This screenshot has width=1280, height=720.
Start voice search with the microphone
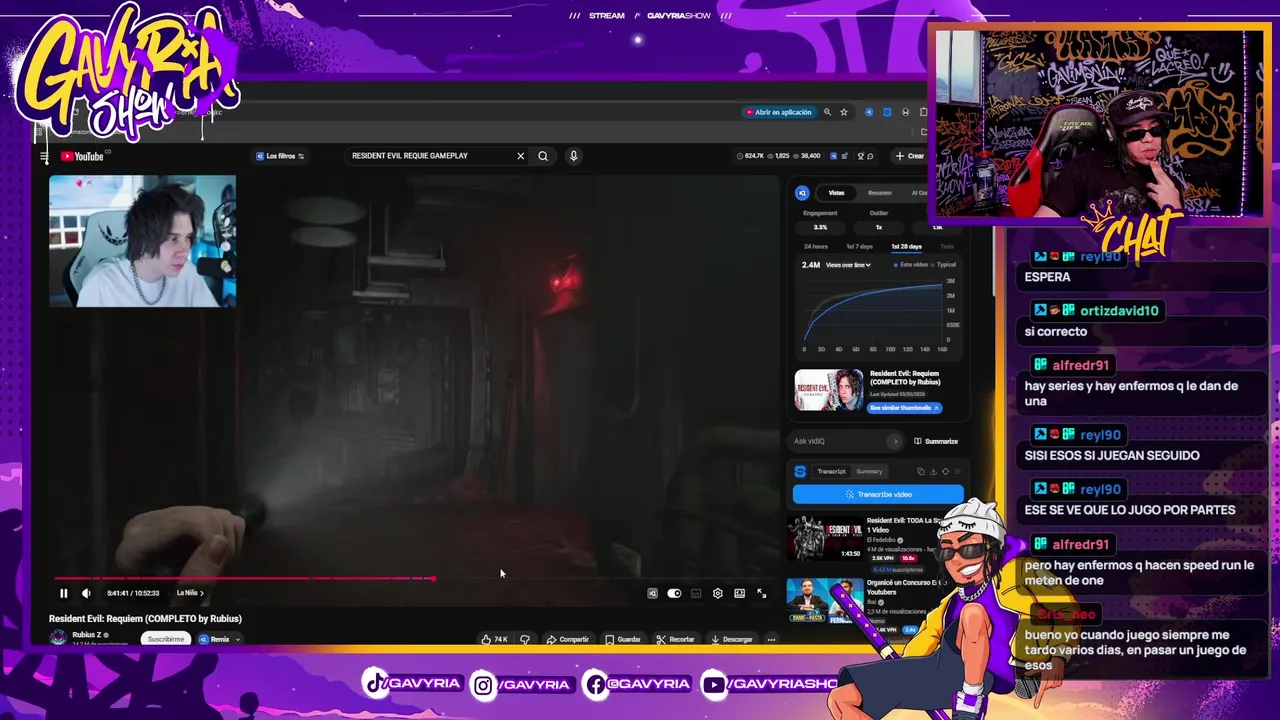tap(573, 156)
